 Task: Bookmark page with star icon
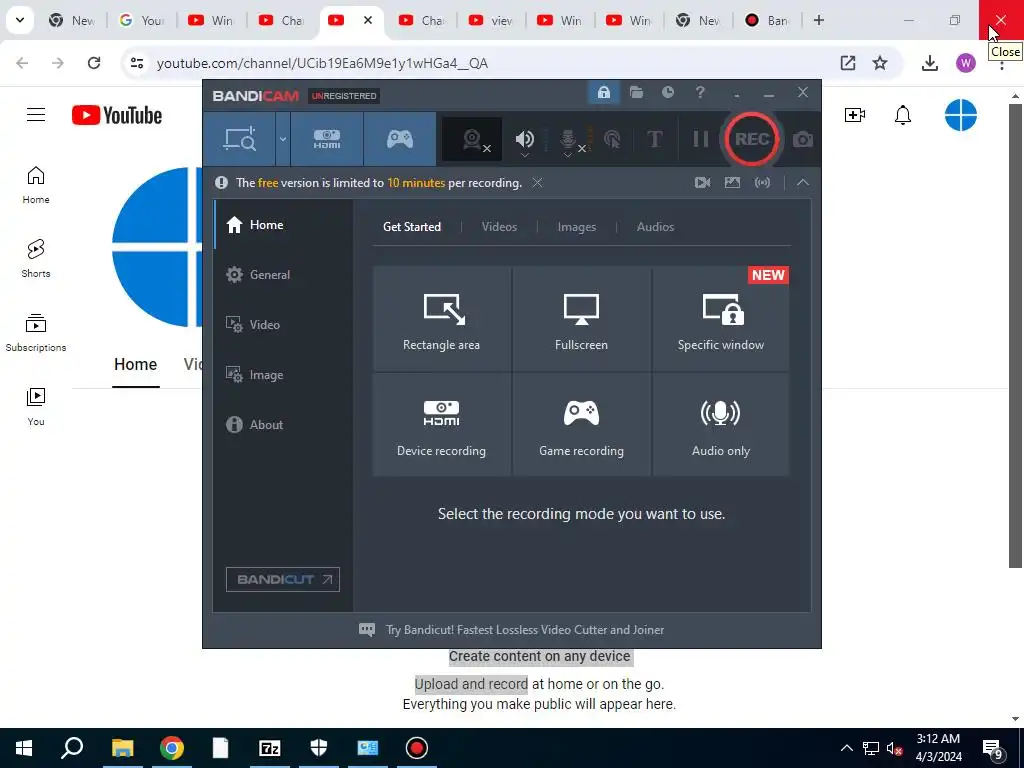click(880, 63)
